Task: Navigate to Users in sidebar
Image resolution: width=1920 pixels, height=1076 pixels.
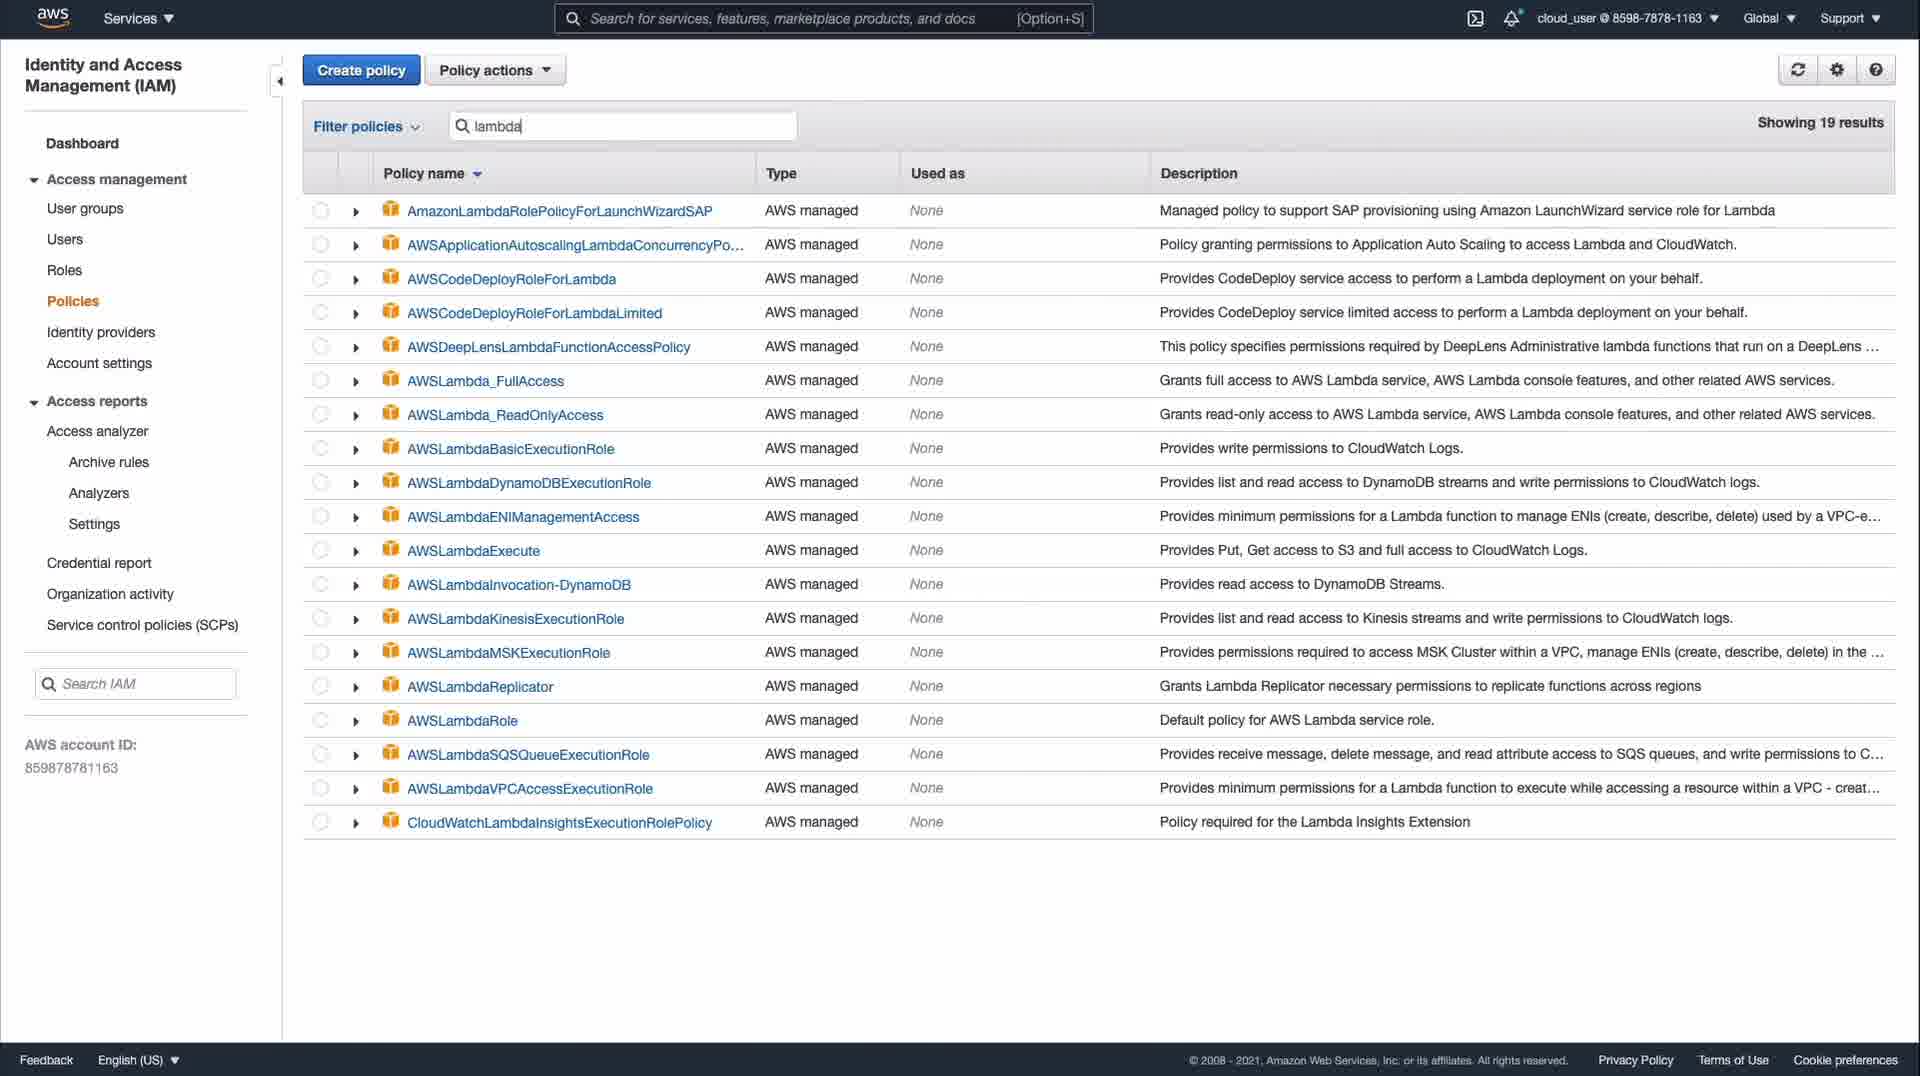Action: point(65,239)
